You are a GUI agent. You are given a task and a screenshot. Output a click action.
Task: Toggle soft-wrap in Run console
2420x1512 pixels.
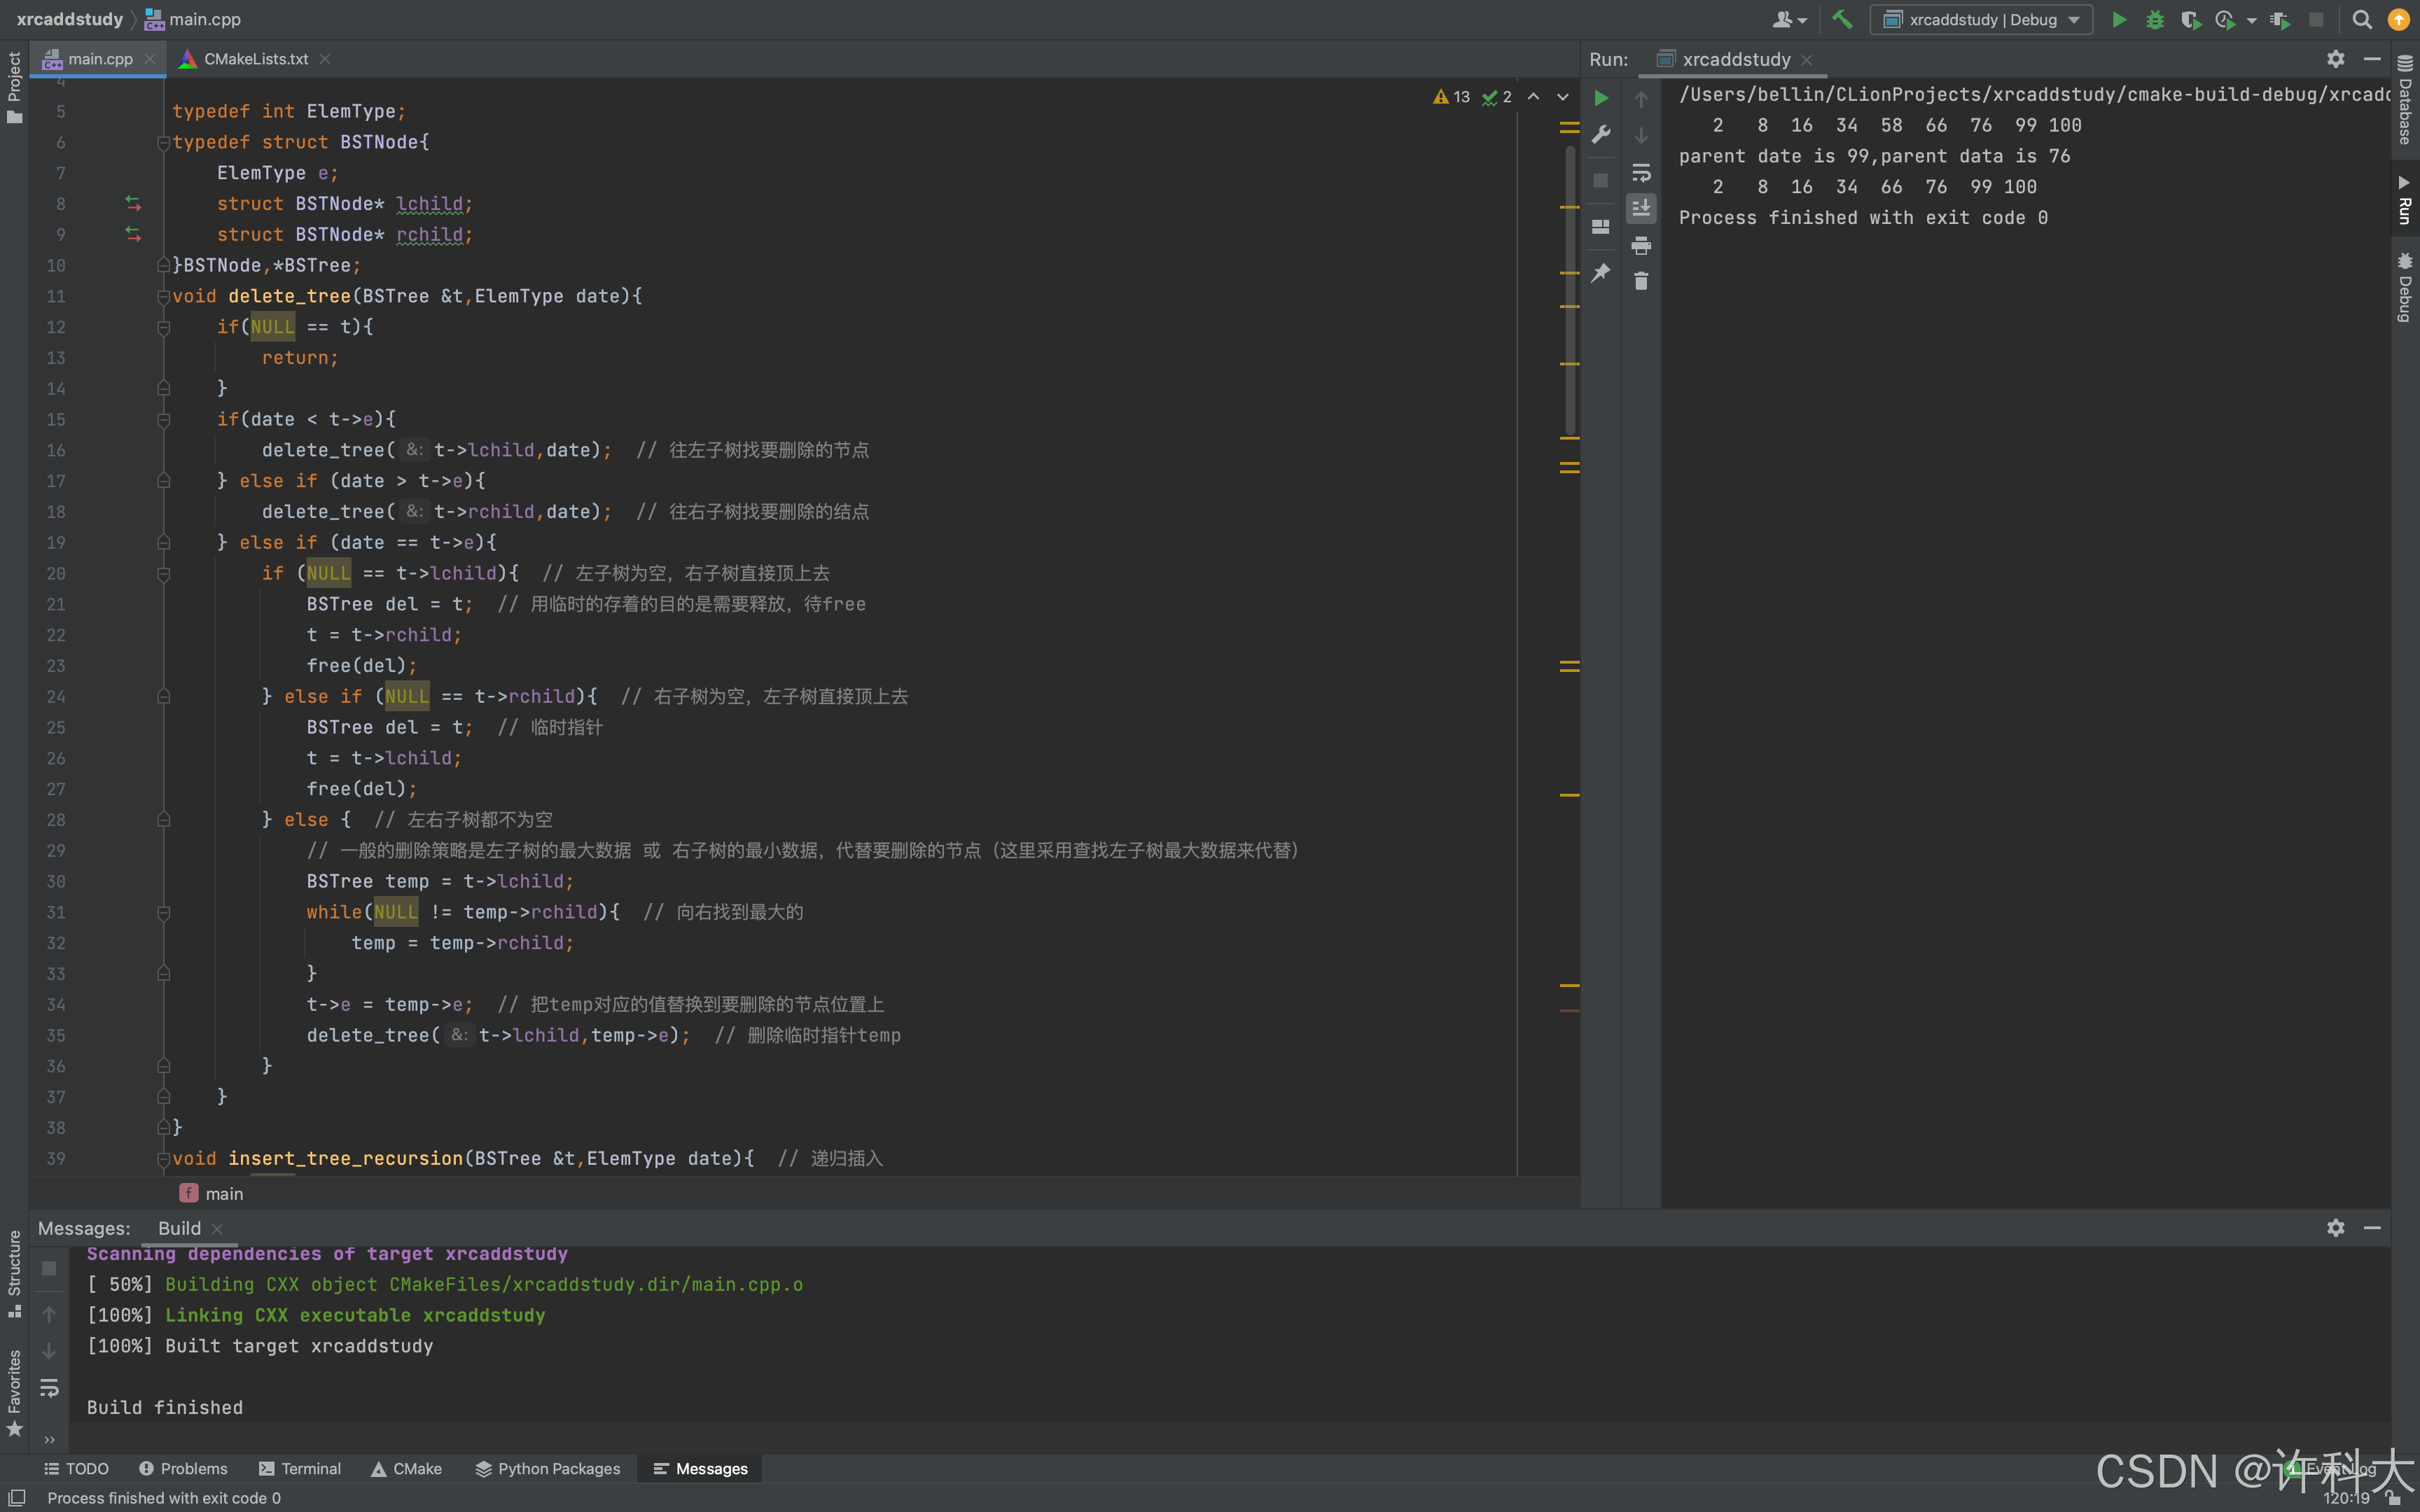(1641, 172)
